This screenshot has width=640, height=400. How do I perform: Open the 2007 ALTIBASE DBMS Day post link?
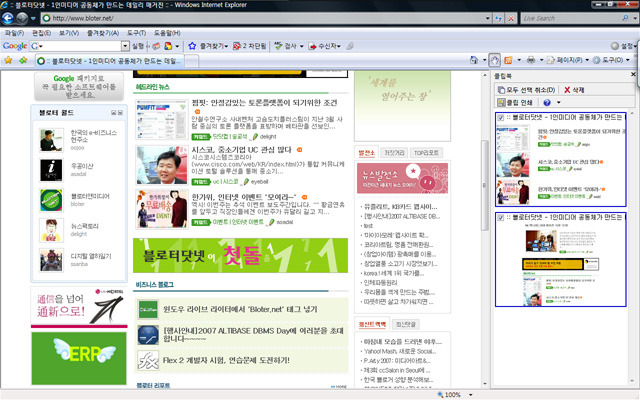click(x=253, y=335)
